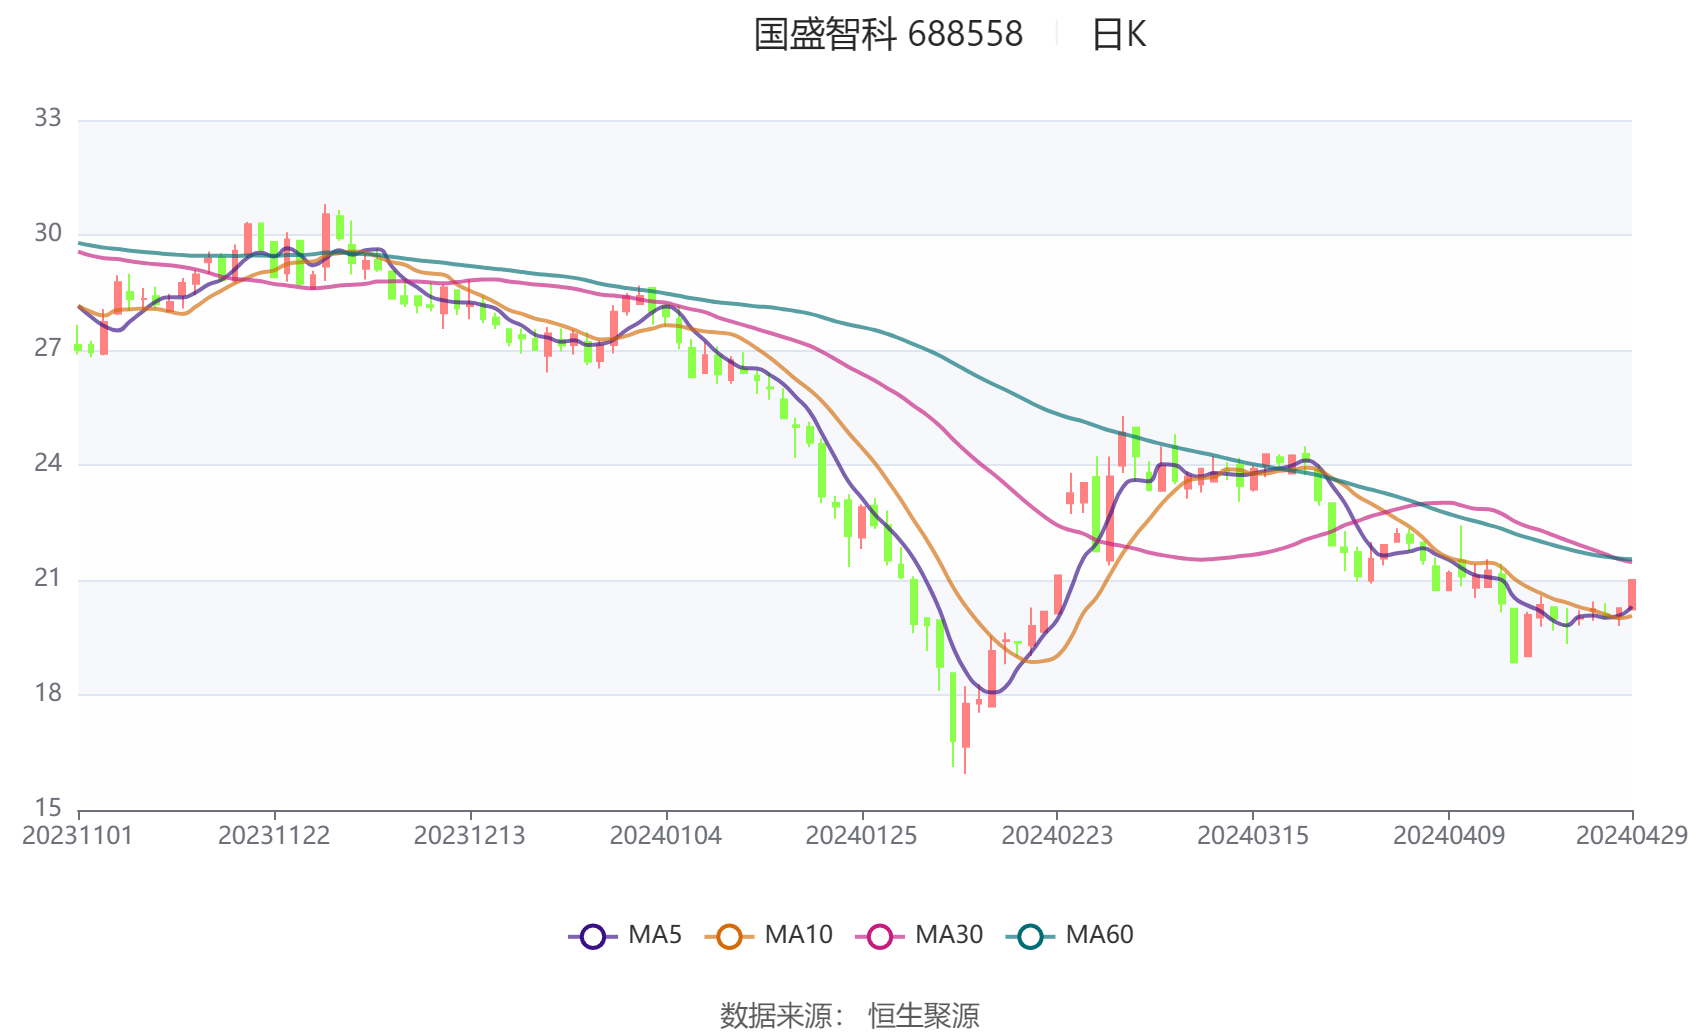The image size is (1700, 1034).
Task: Click the y-axis value 18
Action: (48, 694)
